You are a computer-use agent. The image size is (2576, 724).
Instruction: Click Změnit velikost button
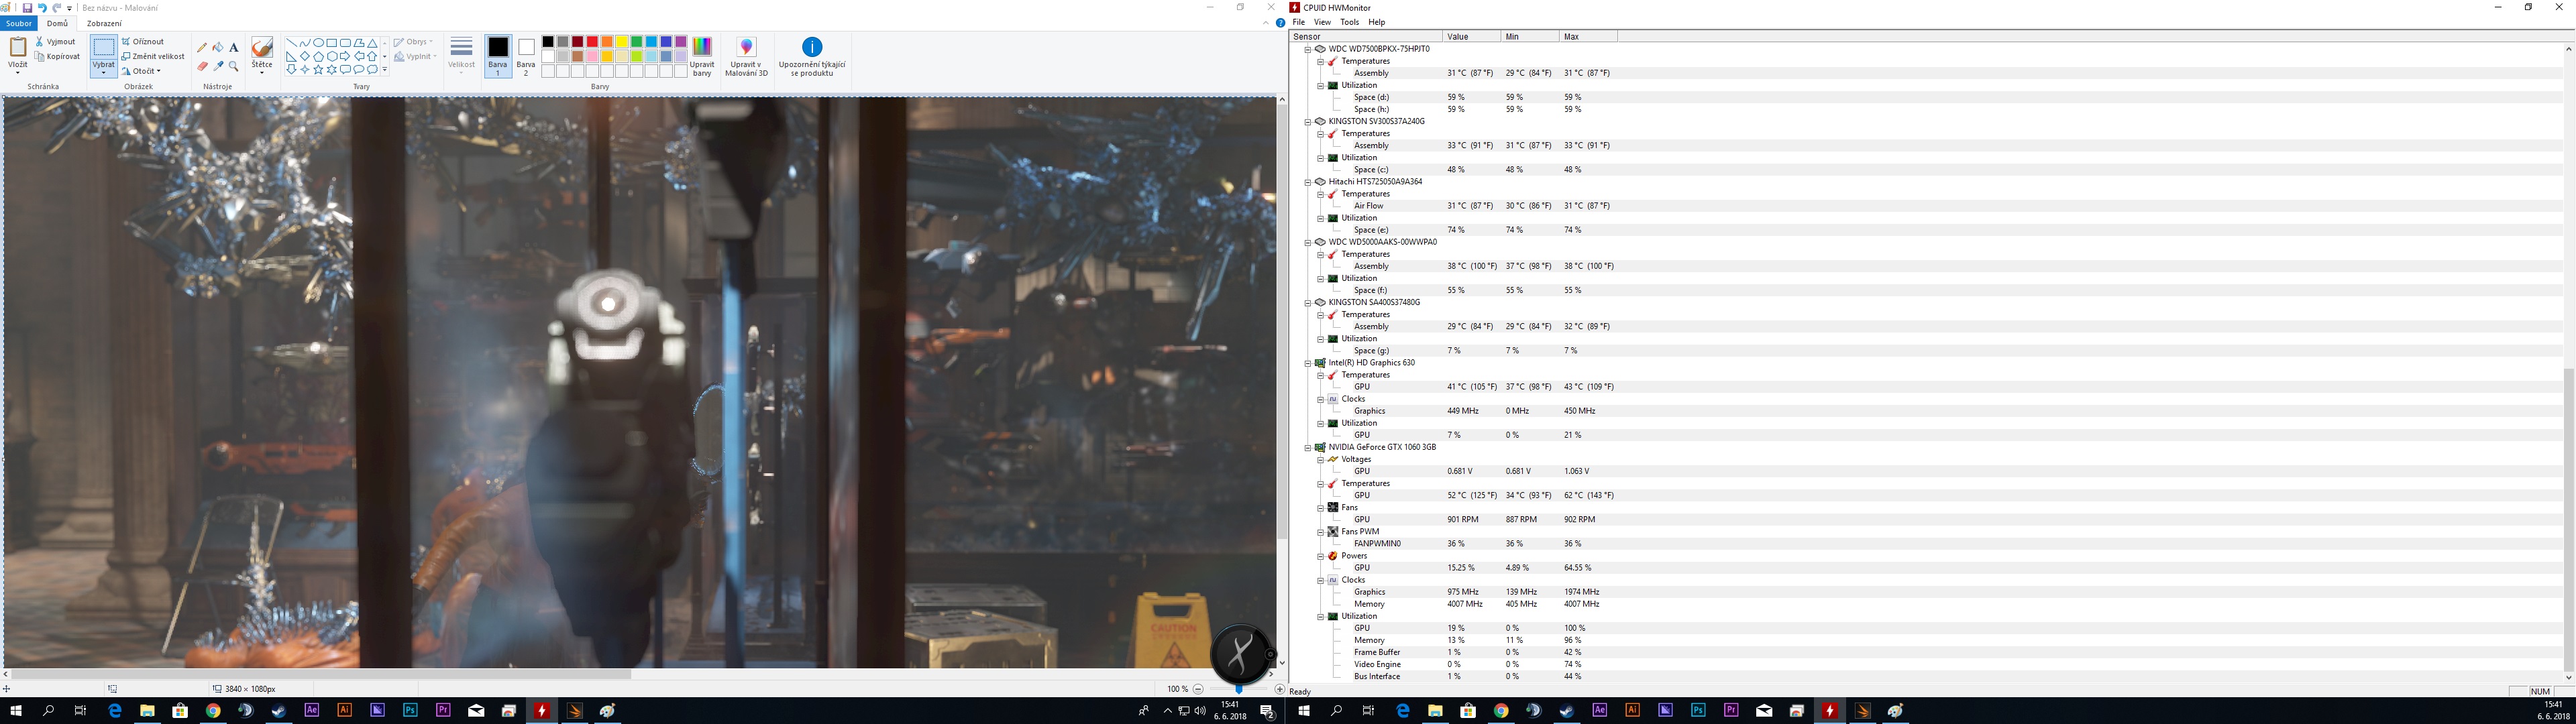coord(153,57)
